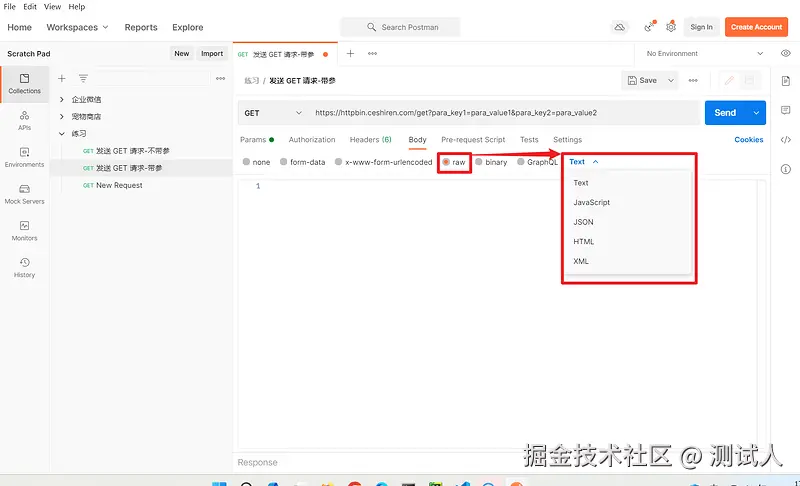Click the Sign In button
800x486 pixels.
[x=702, y=27]
